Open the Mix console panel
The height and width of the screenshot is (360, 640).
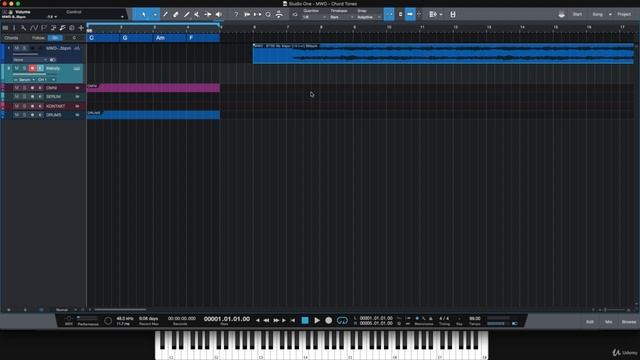[x=608, y=322]
